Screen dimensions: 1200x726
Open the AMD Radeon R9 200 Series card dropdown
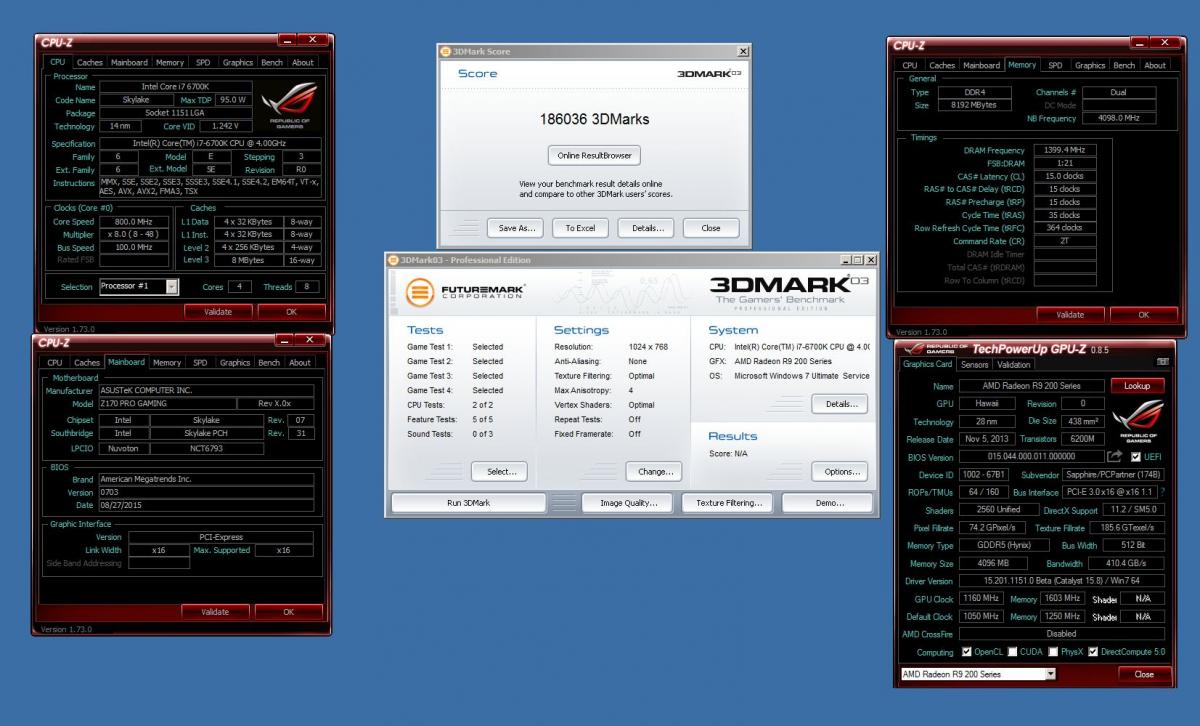[1050, 674]
